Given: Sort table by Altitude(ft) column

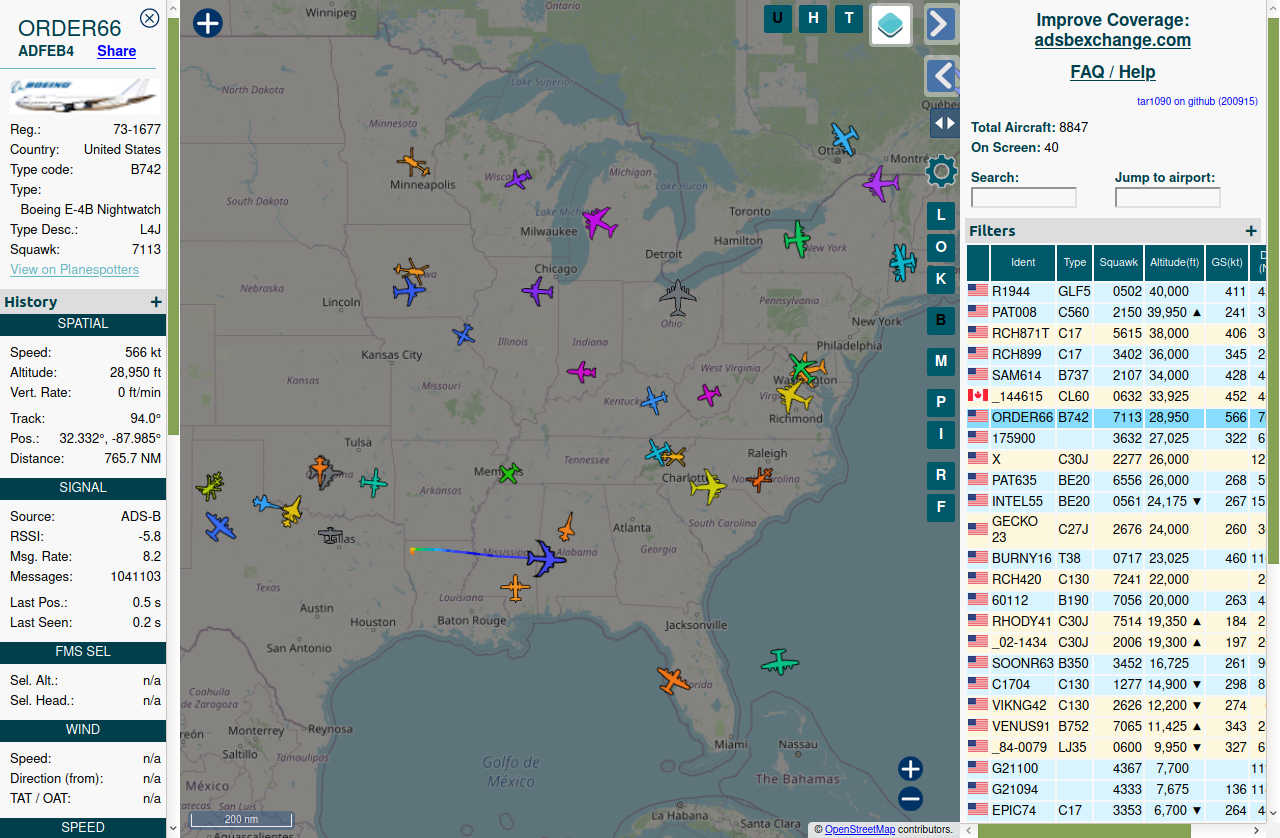Looking at the screenshot, I should [1174, 263].
